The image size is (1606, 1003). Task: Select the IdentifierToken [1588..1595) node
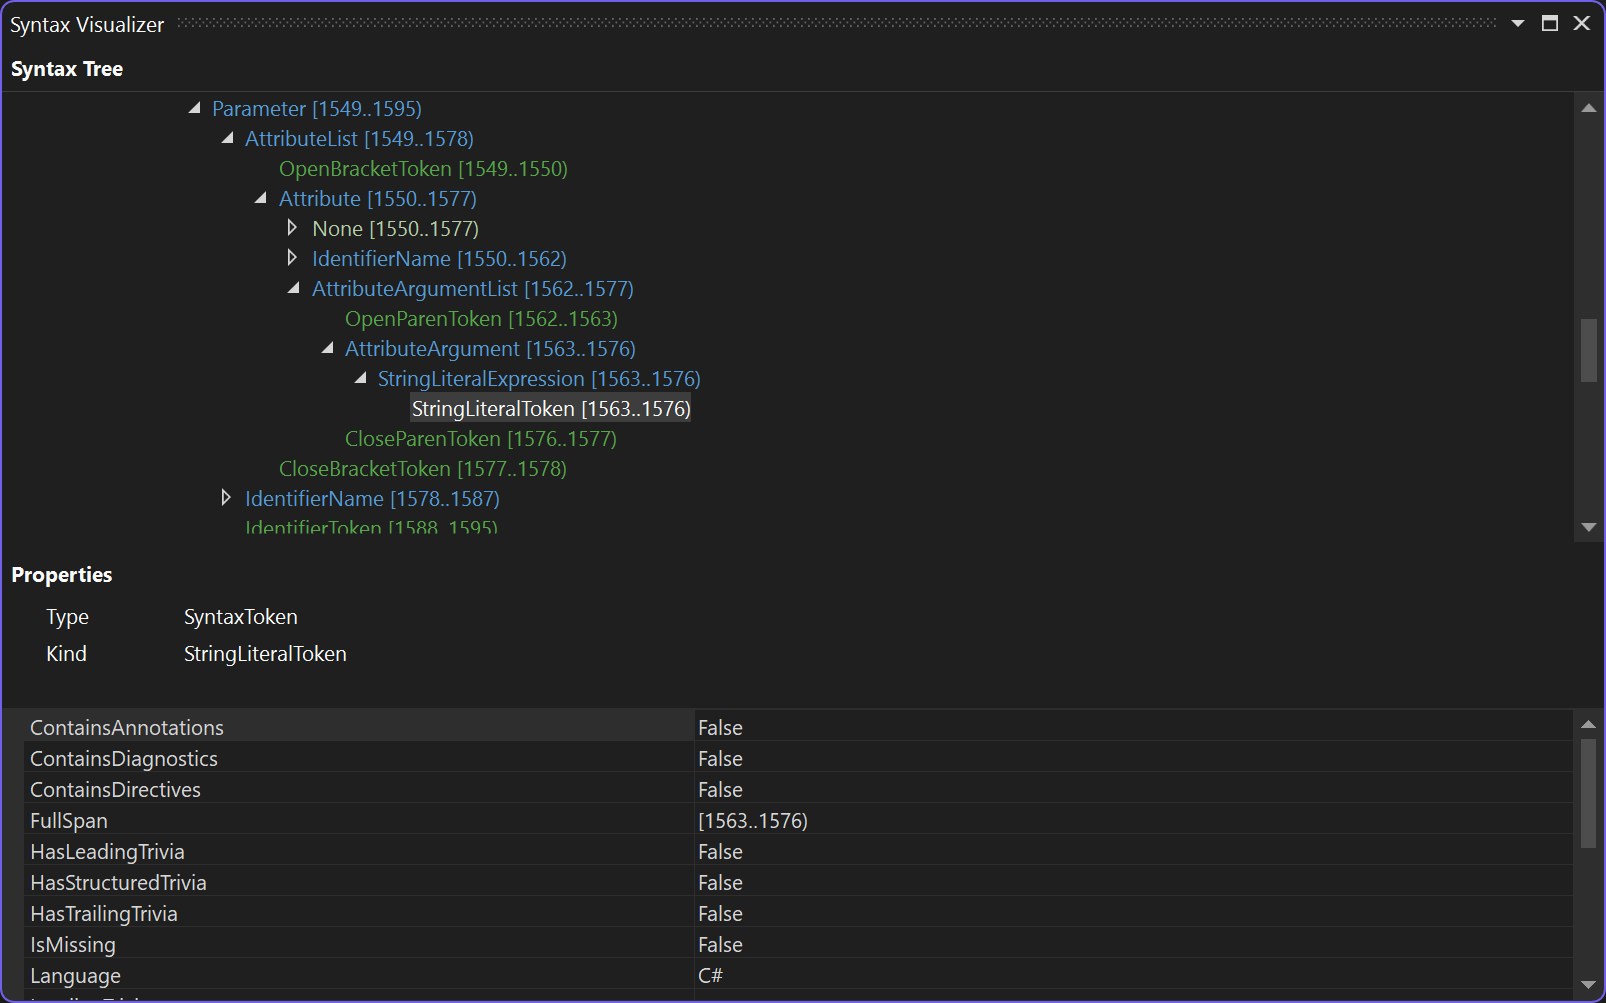(370, 527)
